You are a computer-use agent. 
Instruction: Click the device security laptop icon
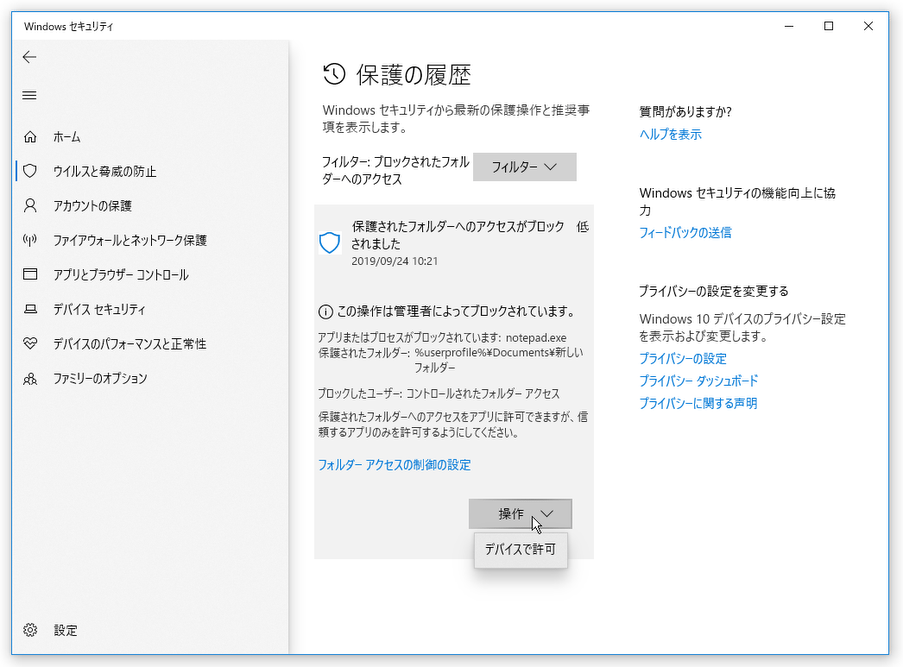30,309
